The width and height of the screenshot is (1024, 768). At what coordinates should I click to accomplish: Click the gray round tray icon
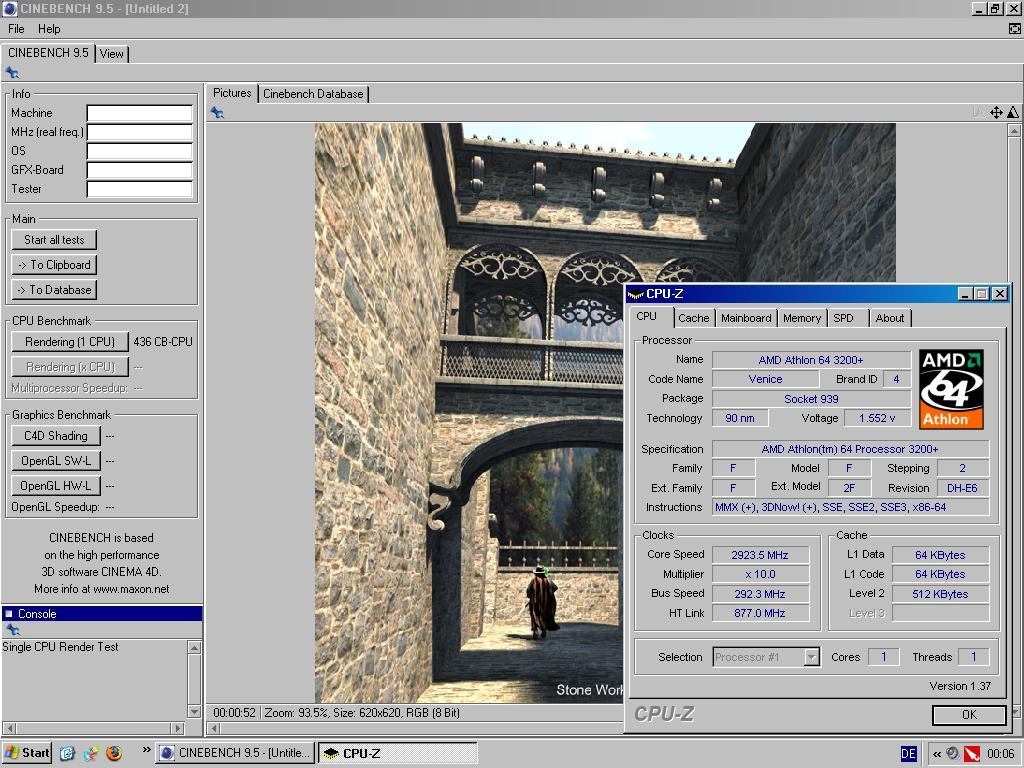[x=952, y=753]
